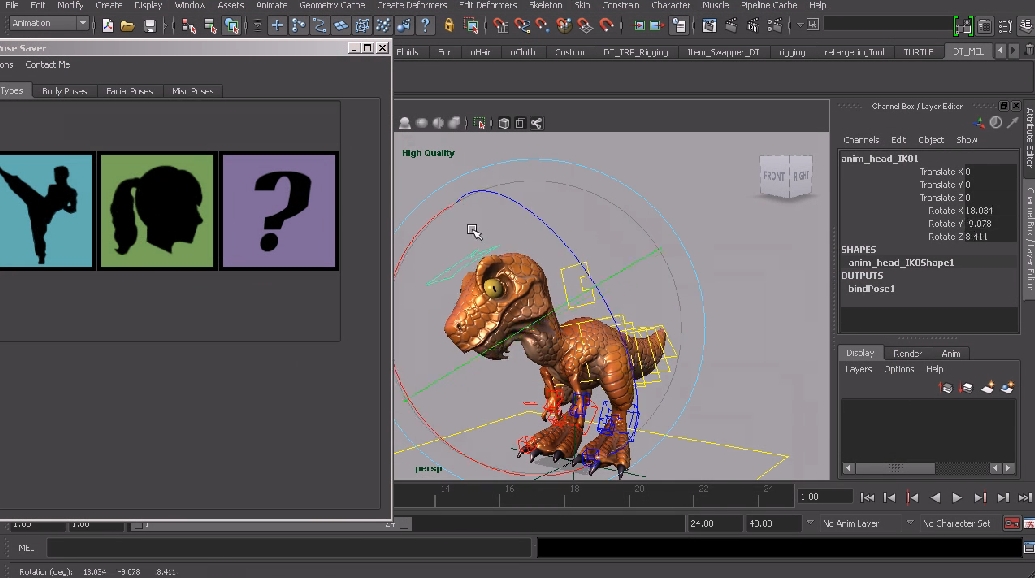This screenshot has height=578, width=1035.
Task: Click the question mark miscellaneous mask icon
Action: coord(426,26)
